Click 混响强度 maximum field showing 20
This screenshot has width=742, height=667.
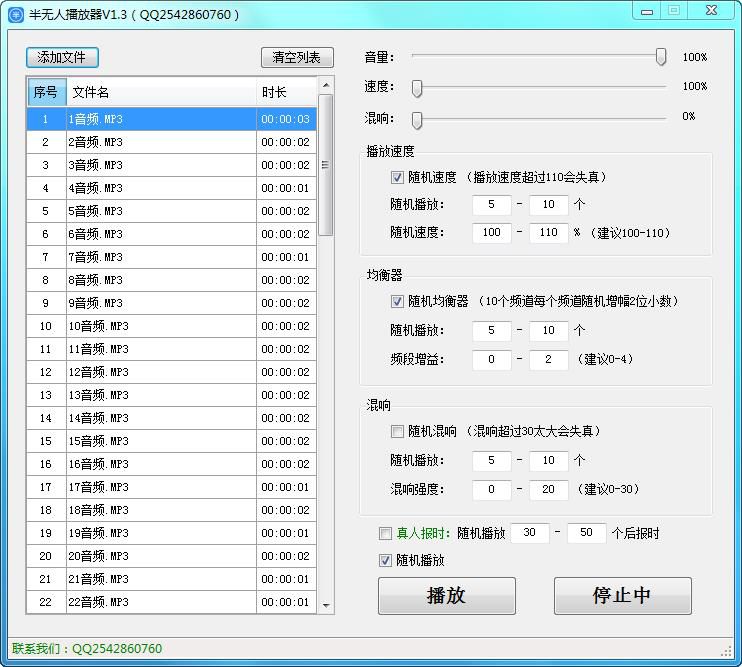click(548, 490)
